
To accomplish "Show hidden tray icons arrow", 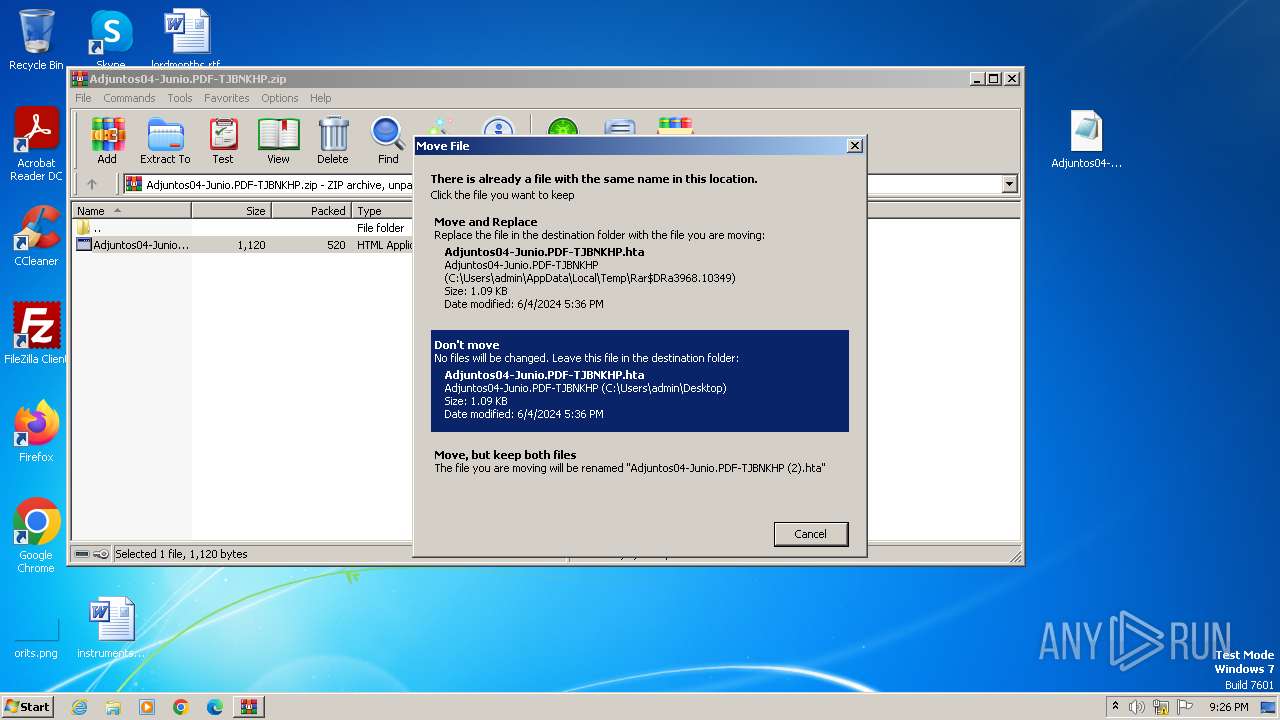I will click(x=1115, y=706).
